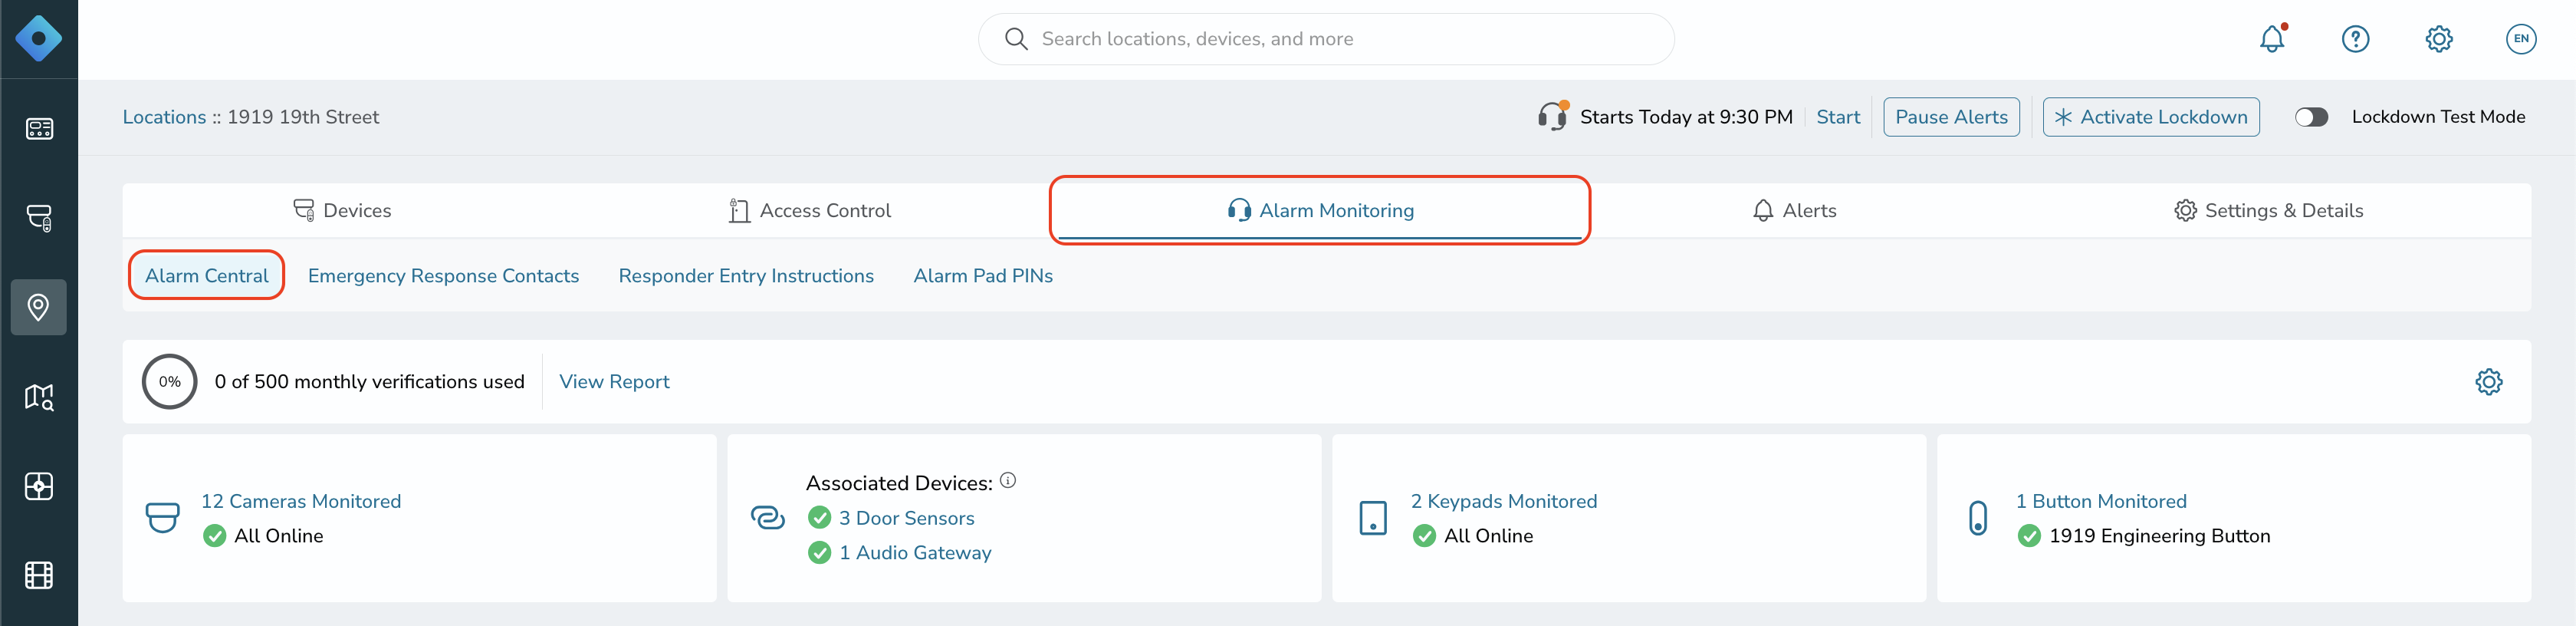Click the Pause Alerts button
Screen dimensions: 2576x626
[x=1951, y=117]
